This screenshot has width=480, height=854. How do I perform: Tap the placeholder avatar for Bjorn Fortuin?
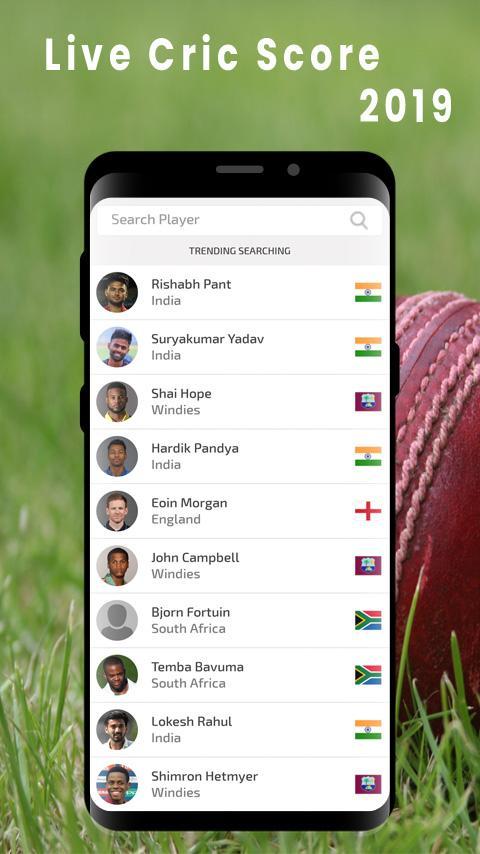coord(117,620)
